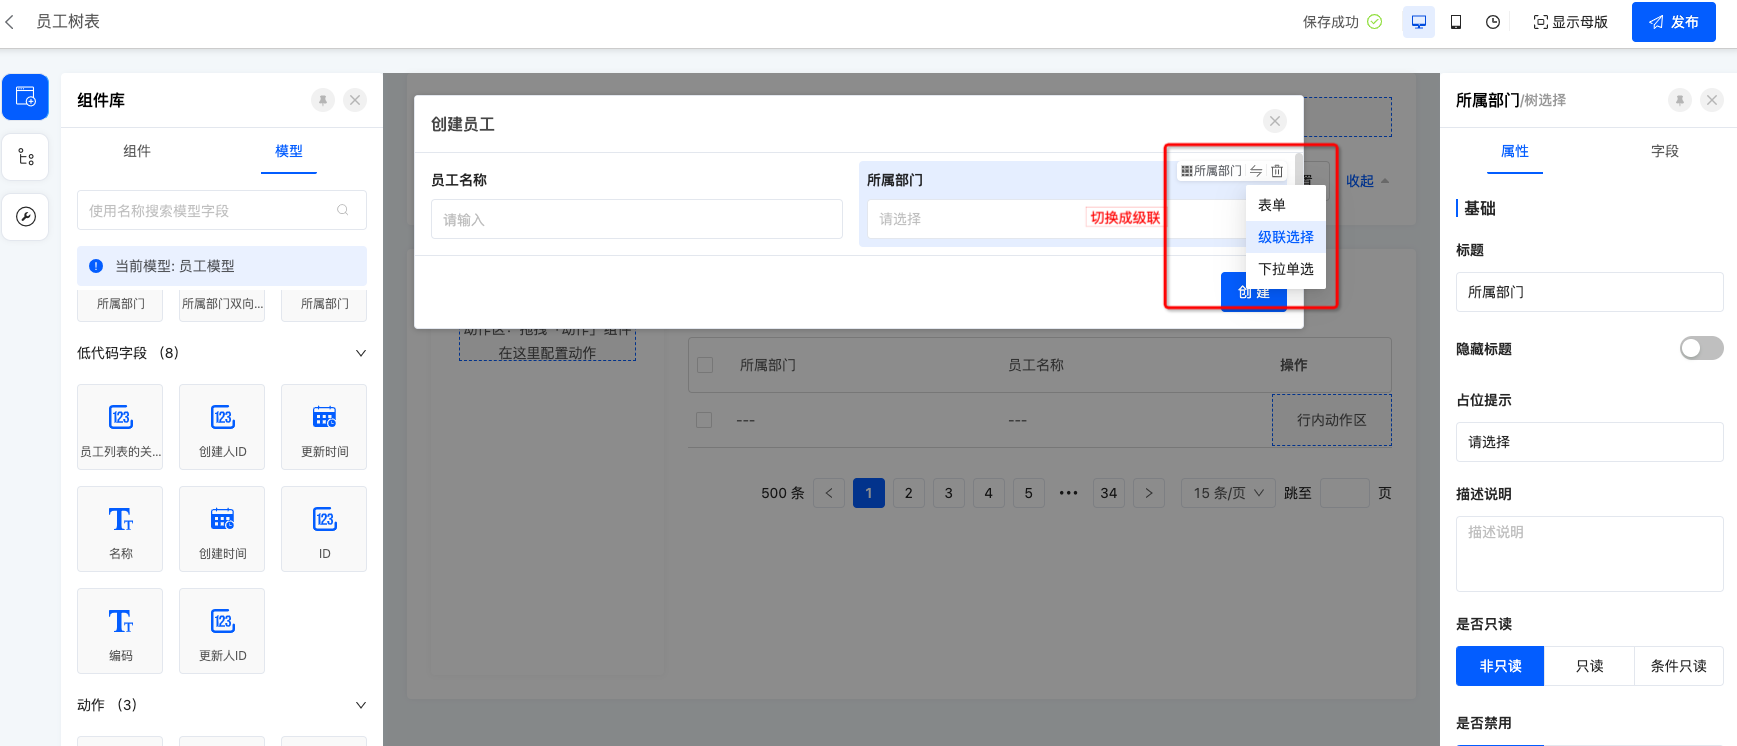Click the 行内动作区 cell

[x=1332, y=420]
